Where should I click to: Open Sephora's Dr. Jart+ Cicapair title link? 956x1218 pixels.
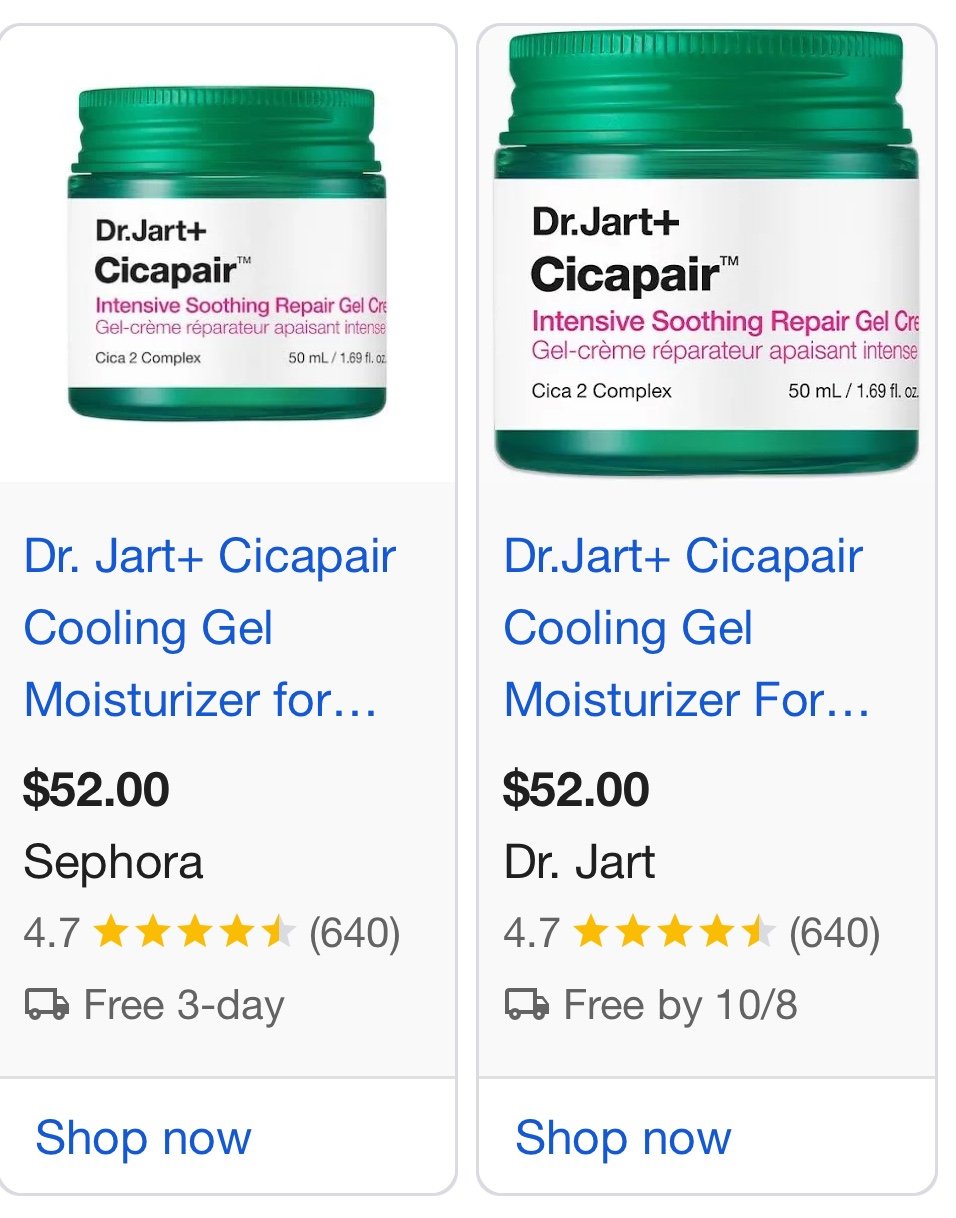pos(210,628)
